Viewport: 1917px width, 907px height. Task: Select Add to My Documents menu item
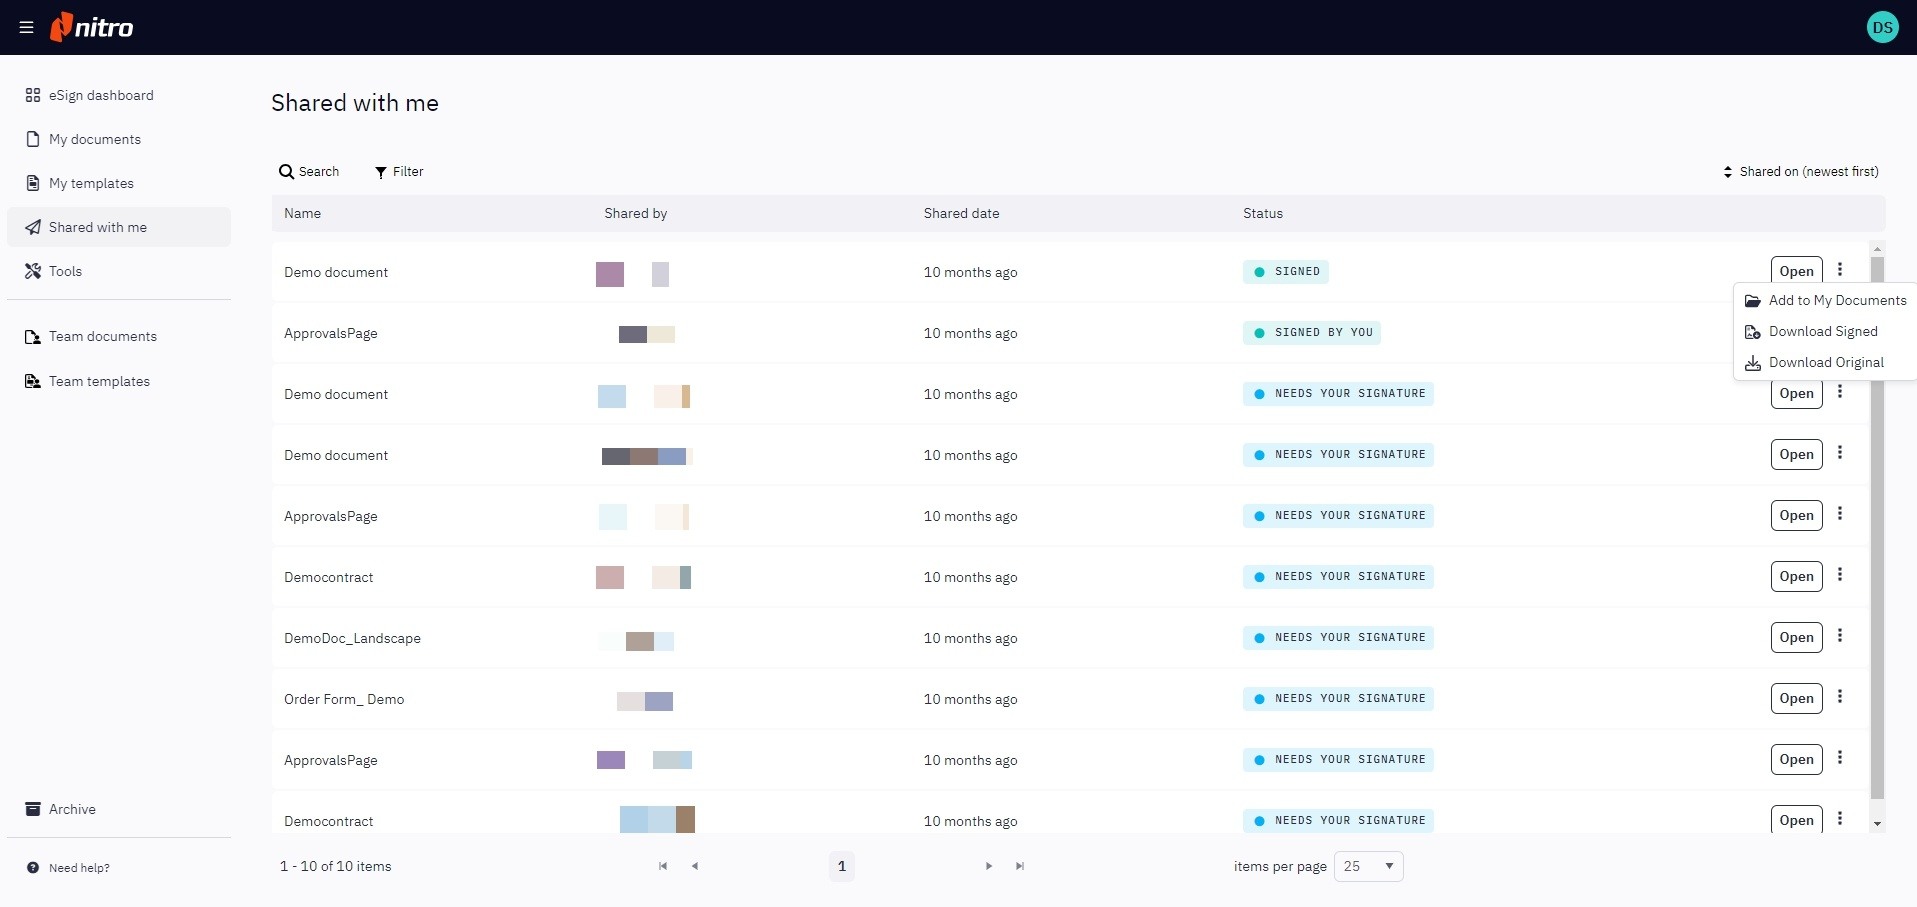pos(1836,301)
